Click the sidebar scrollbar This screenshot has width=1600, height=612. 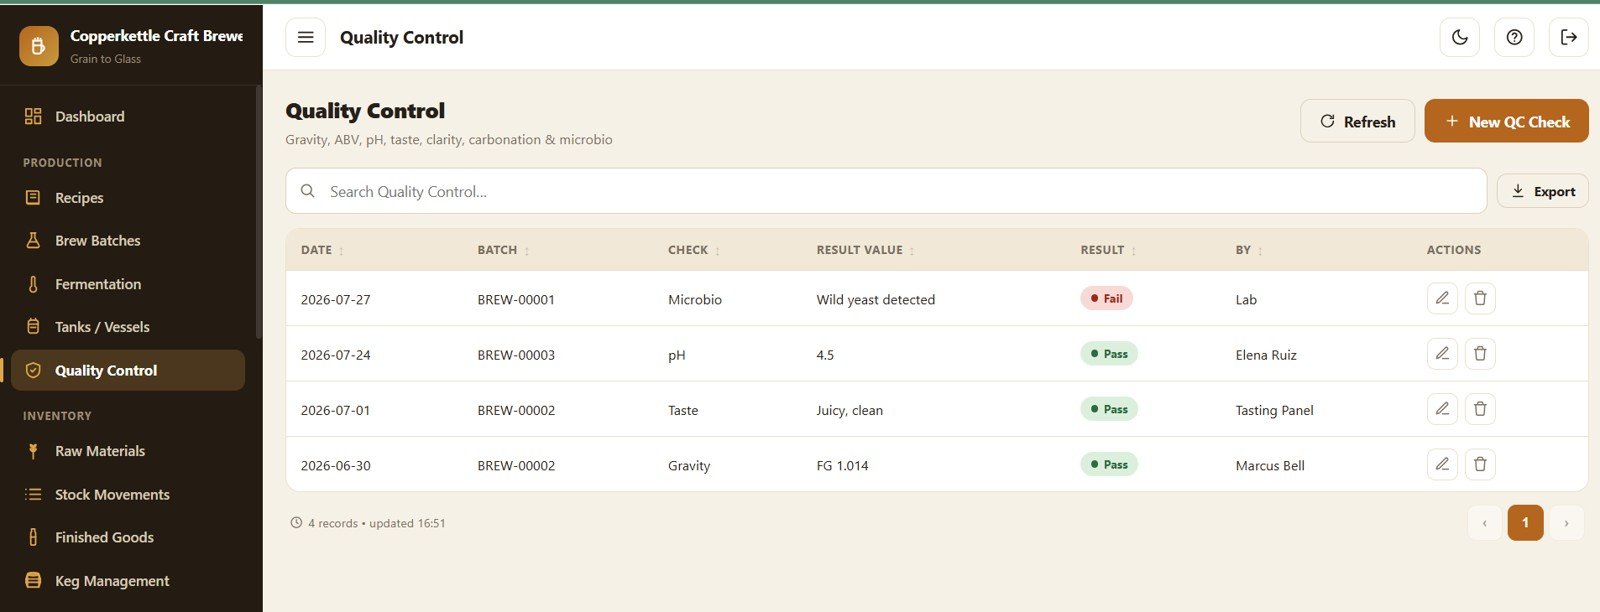click(259, 210)
